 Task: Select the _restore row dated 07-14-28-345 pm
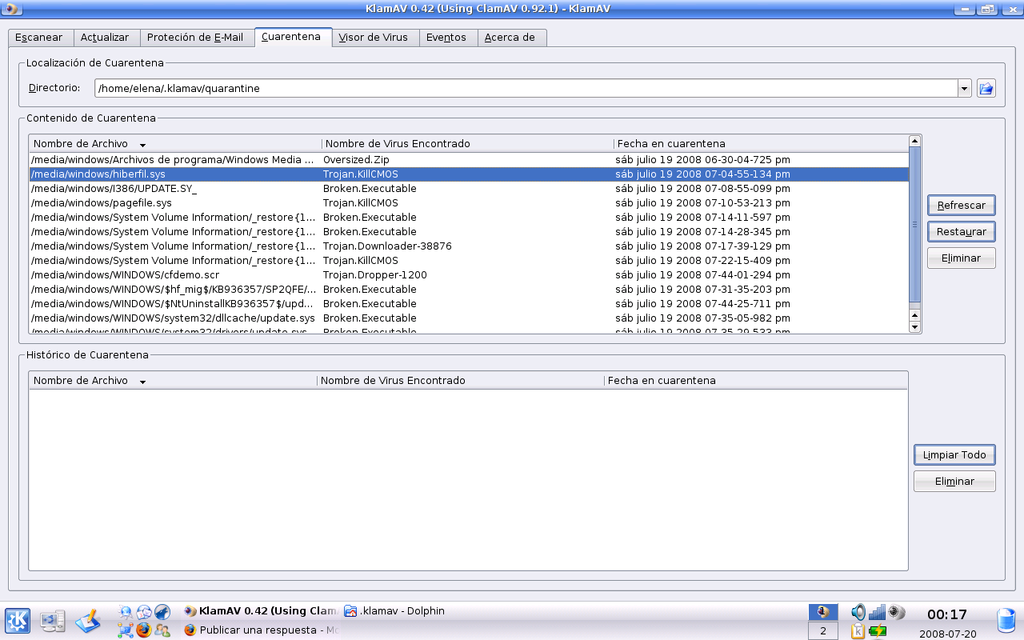[x=469, y=232]
